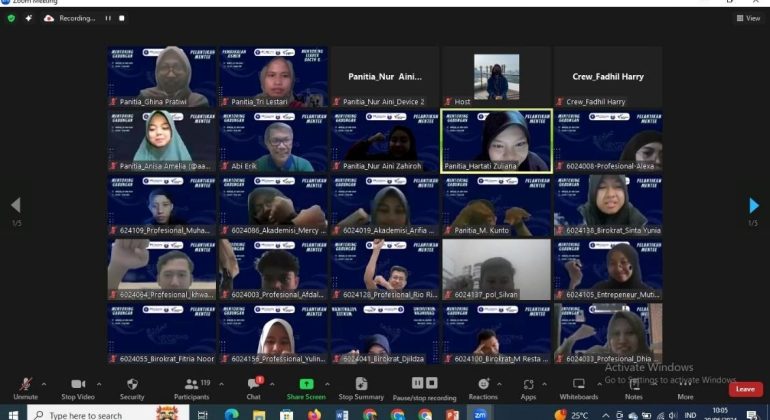
Task: Select the Abi Erik video tile
Action: point(273,141)
